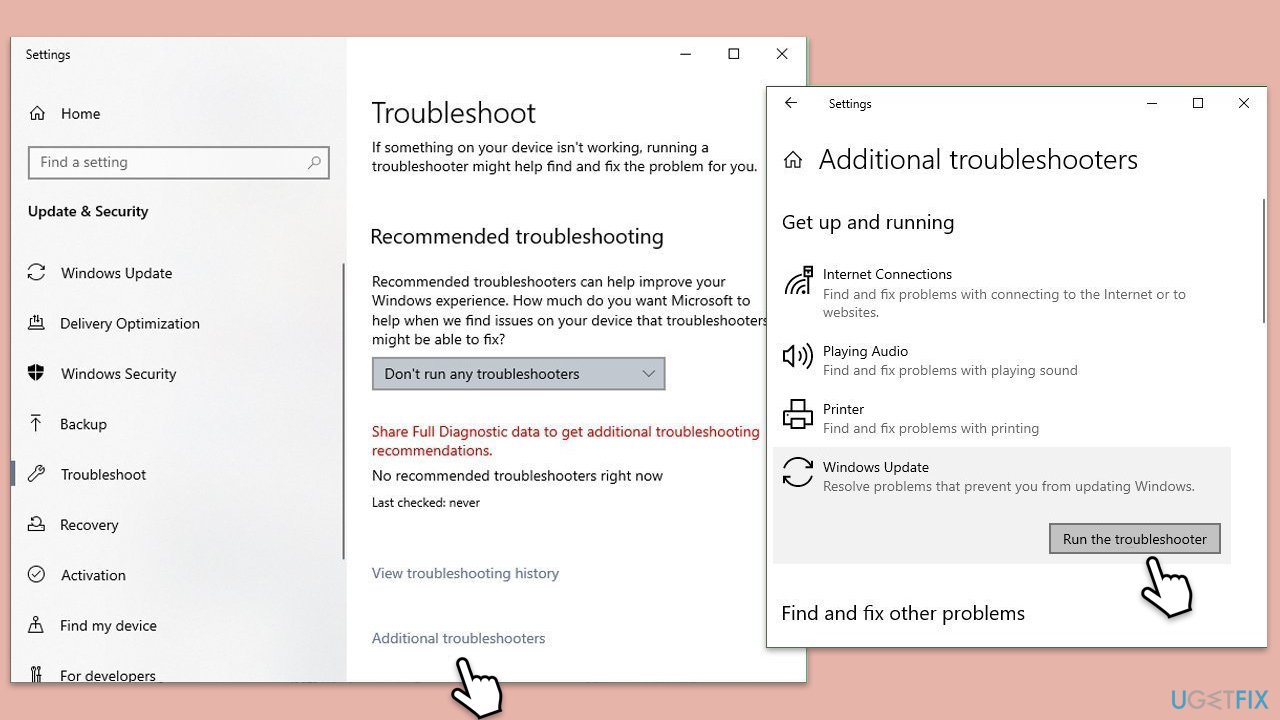Click the Troubleshoot wrench icon

click(x=37, y=474)
